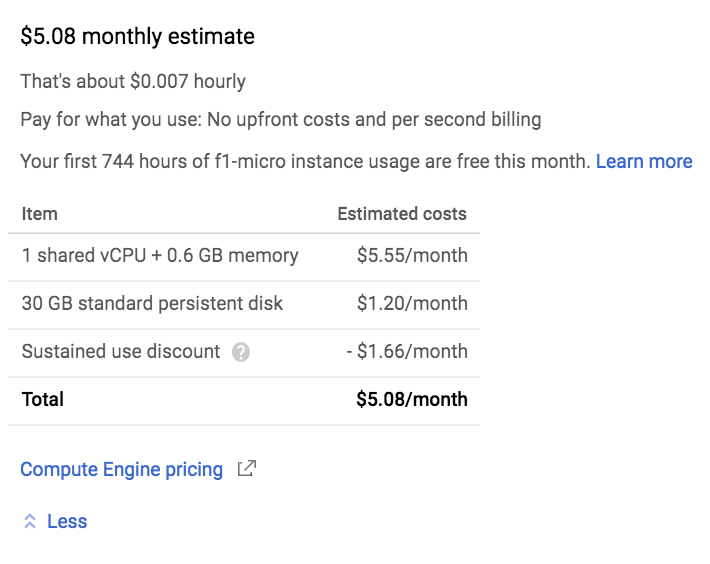The width and height of the screenshot is (710, 564).
Task: Click the - $1.66/month discount value
Action: [407, 351]
